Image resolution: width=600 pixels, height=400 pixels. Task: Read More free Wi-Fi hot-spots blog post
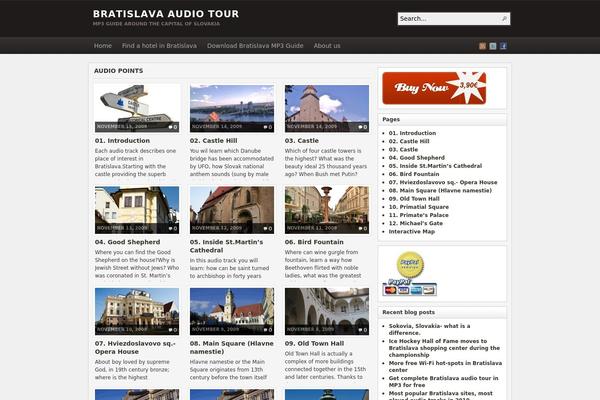[x=445, y=366]
